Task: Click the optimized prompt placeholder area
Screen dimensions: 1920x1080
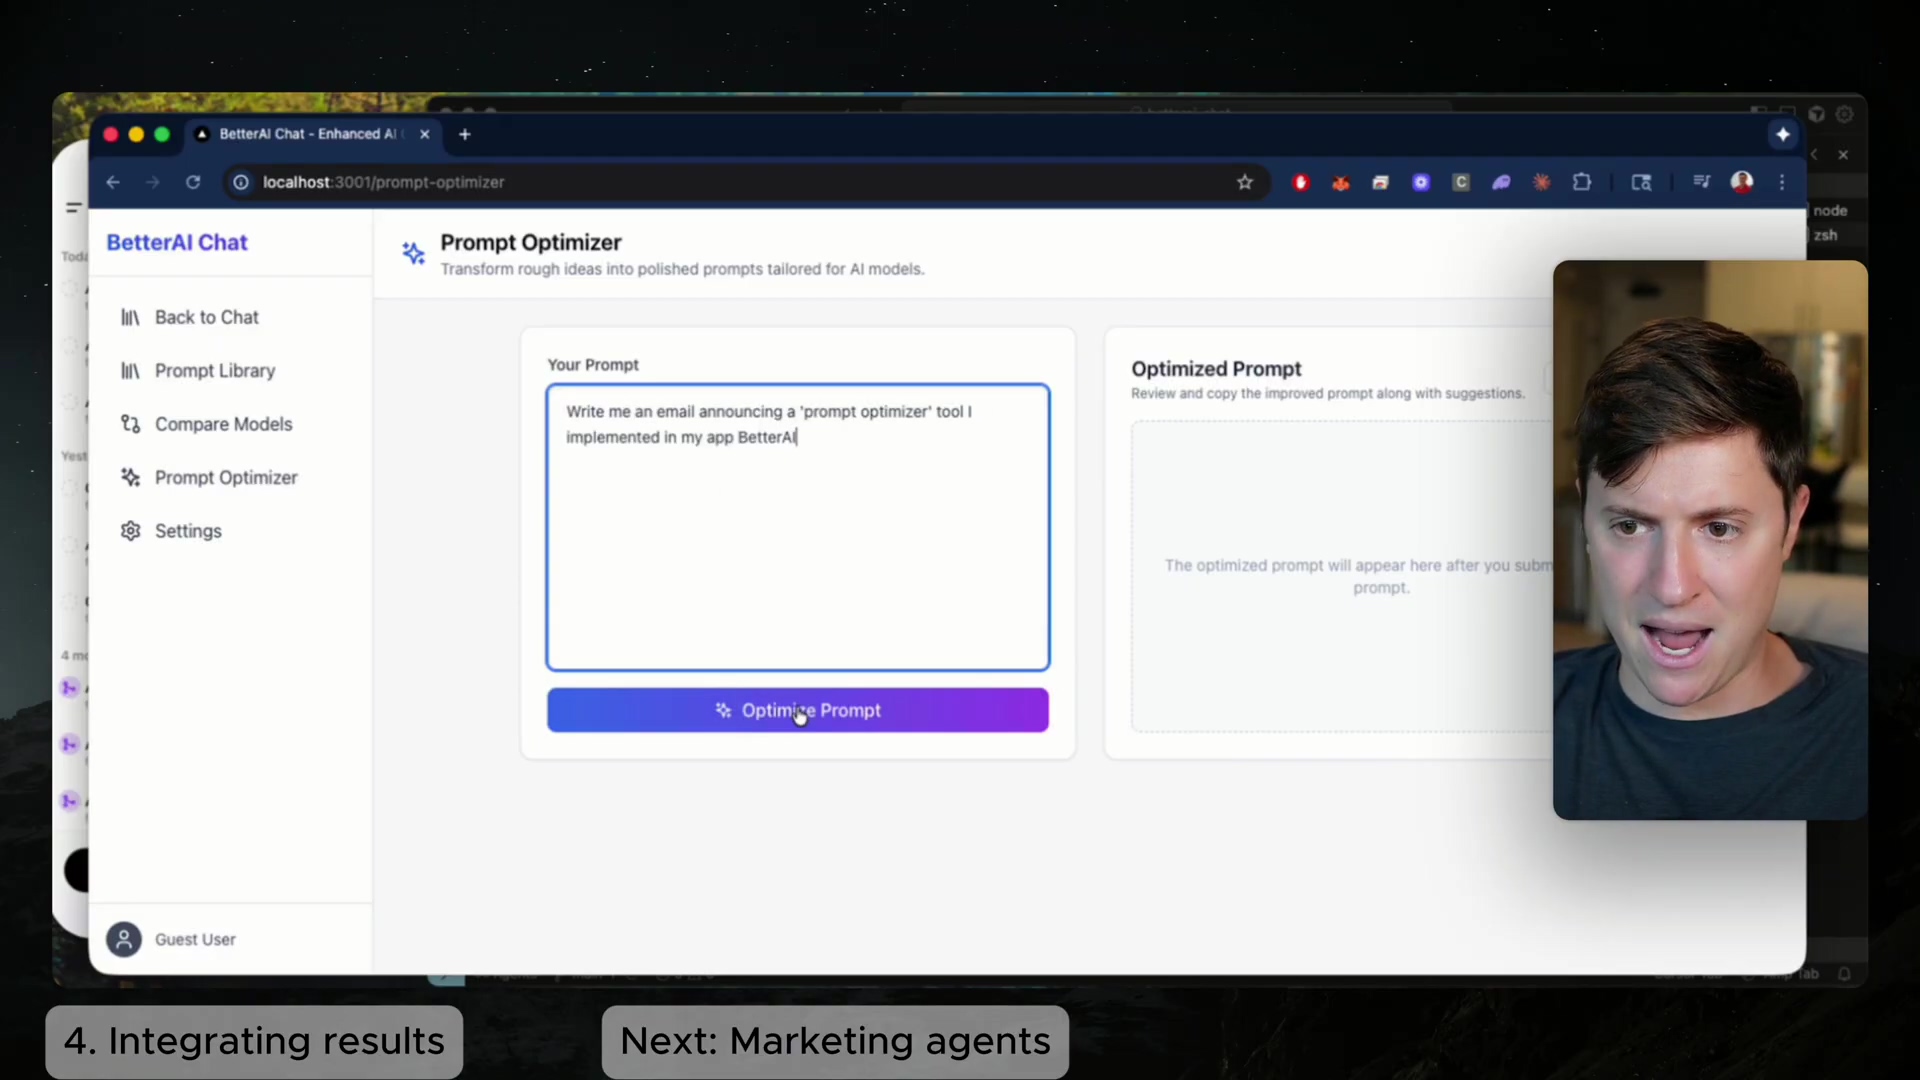Action: (1343, 576)
